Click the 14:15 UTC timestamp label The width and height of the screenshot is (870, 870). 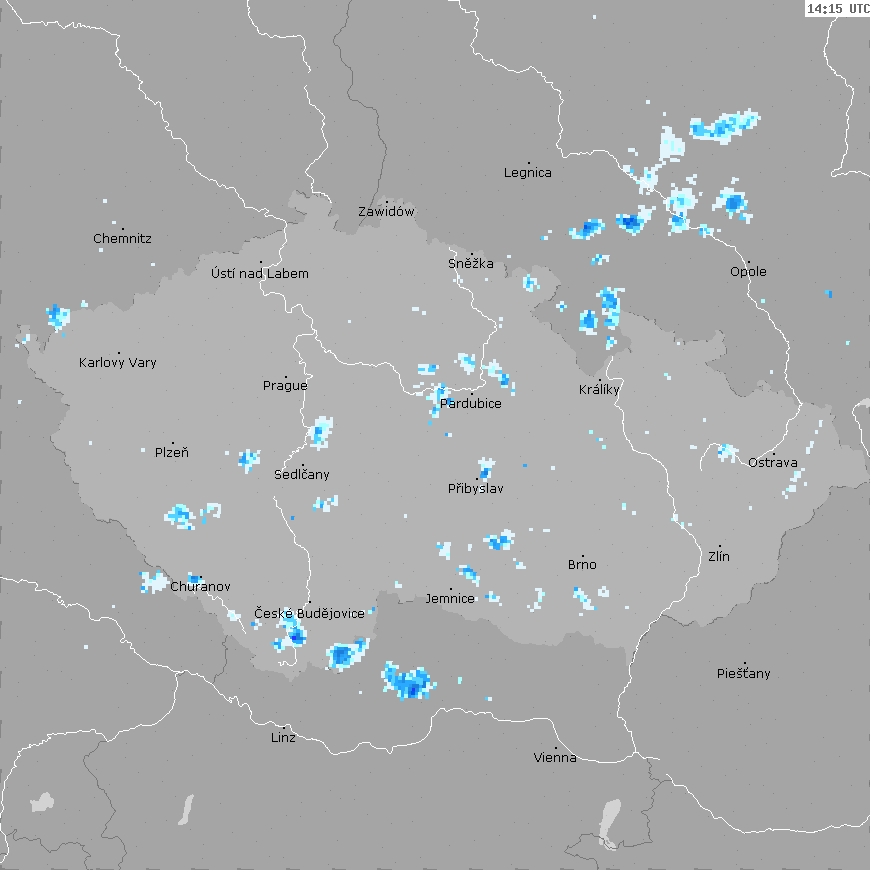837,8
